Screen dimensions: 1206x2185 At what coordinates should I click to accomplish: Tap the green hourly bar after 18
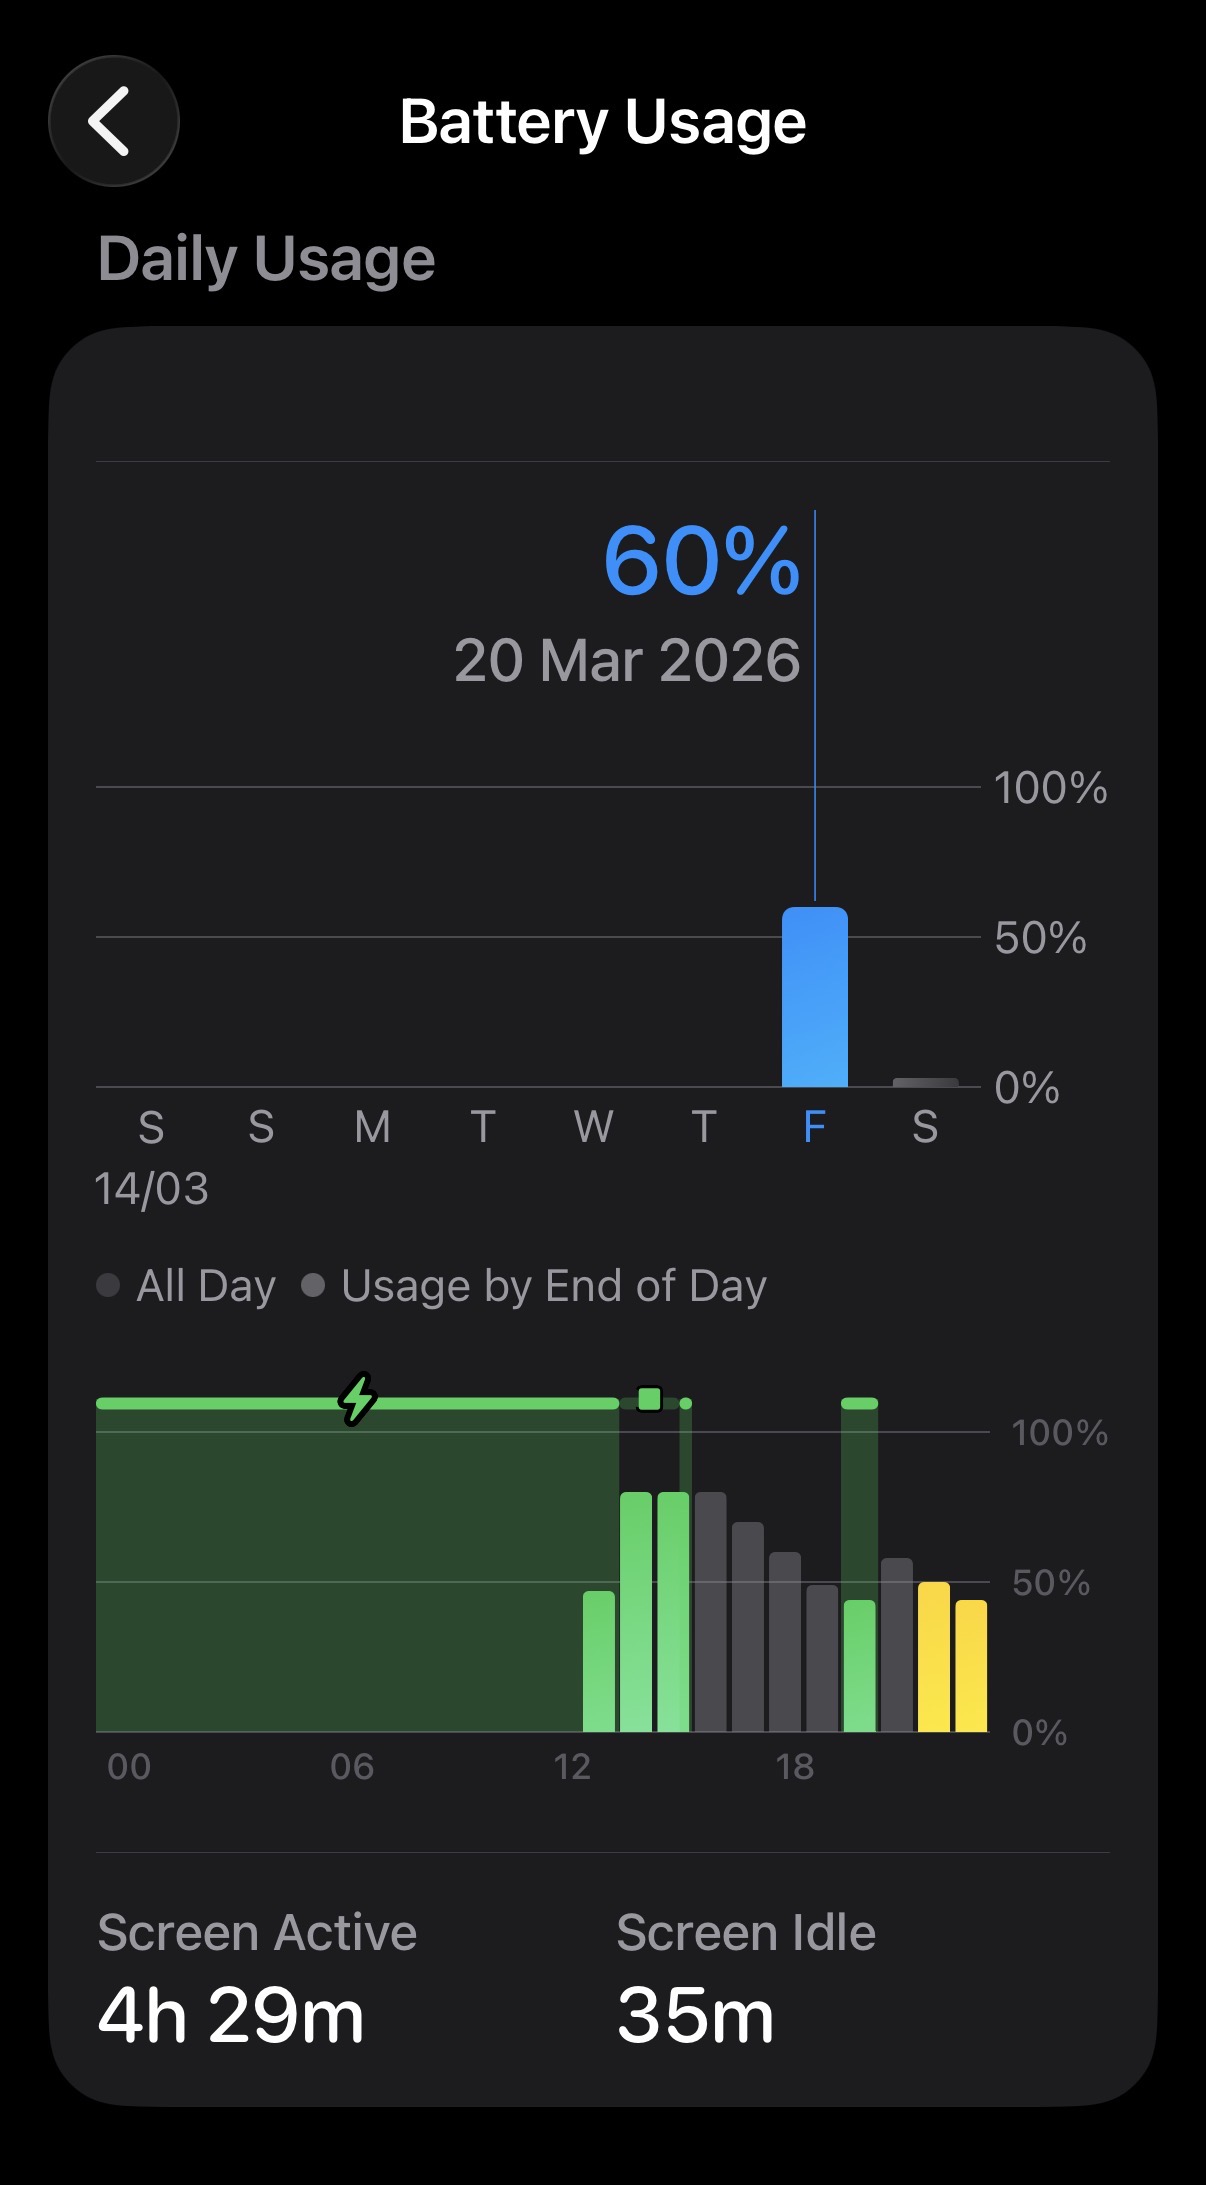tap(860, 1666)
